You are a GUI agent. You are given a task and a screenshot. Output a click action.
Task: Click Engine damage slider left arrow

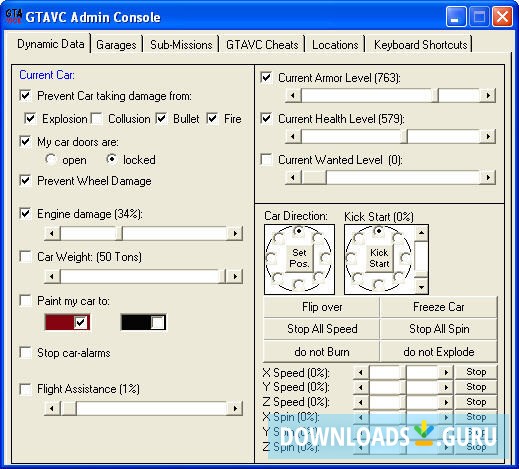(52, 233)
